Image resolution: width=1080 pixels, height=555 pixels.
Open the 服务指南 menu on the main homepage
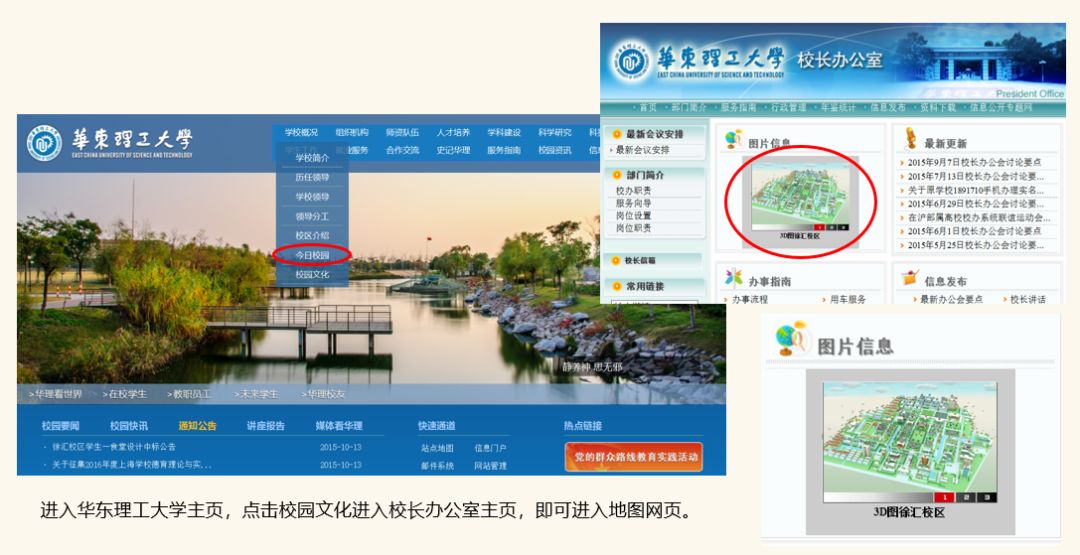point(504,150)
